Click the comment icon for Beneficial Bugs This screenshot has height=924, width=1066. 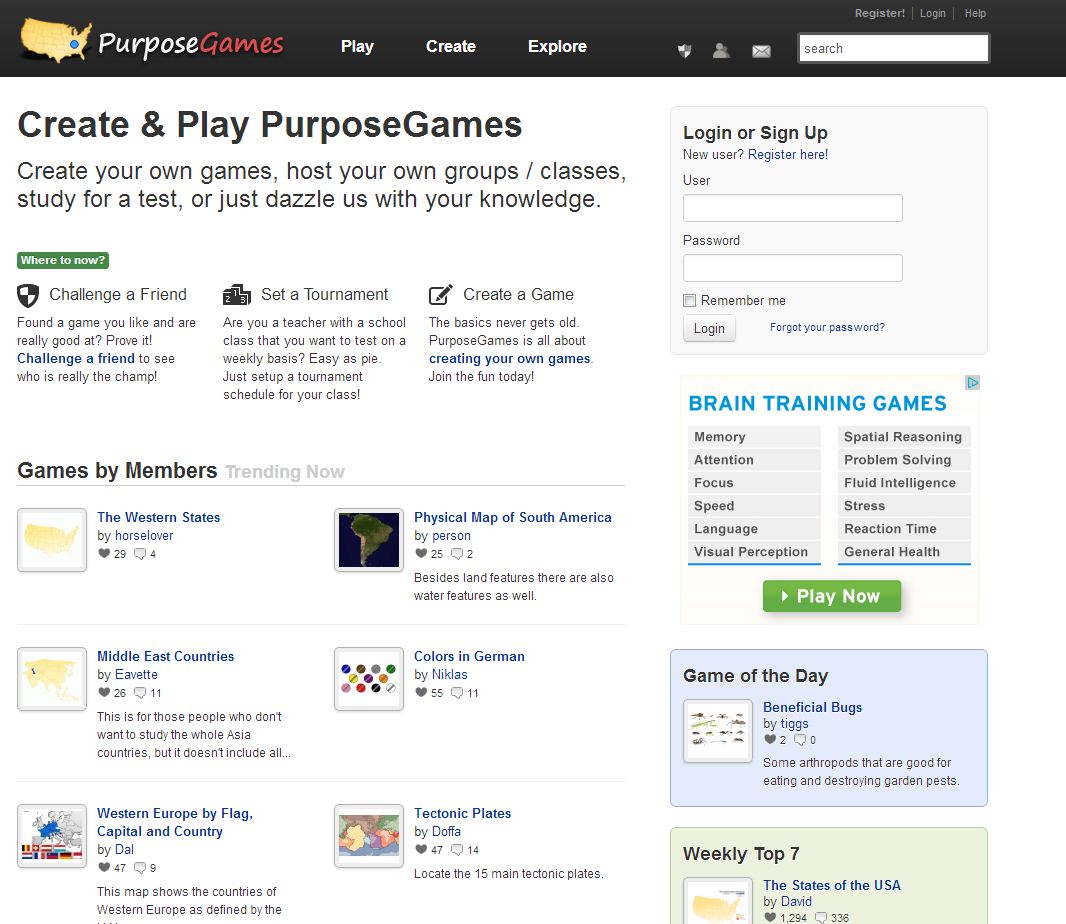click(800, 740)
